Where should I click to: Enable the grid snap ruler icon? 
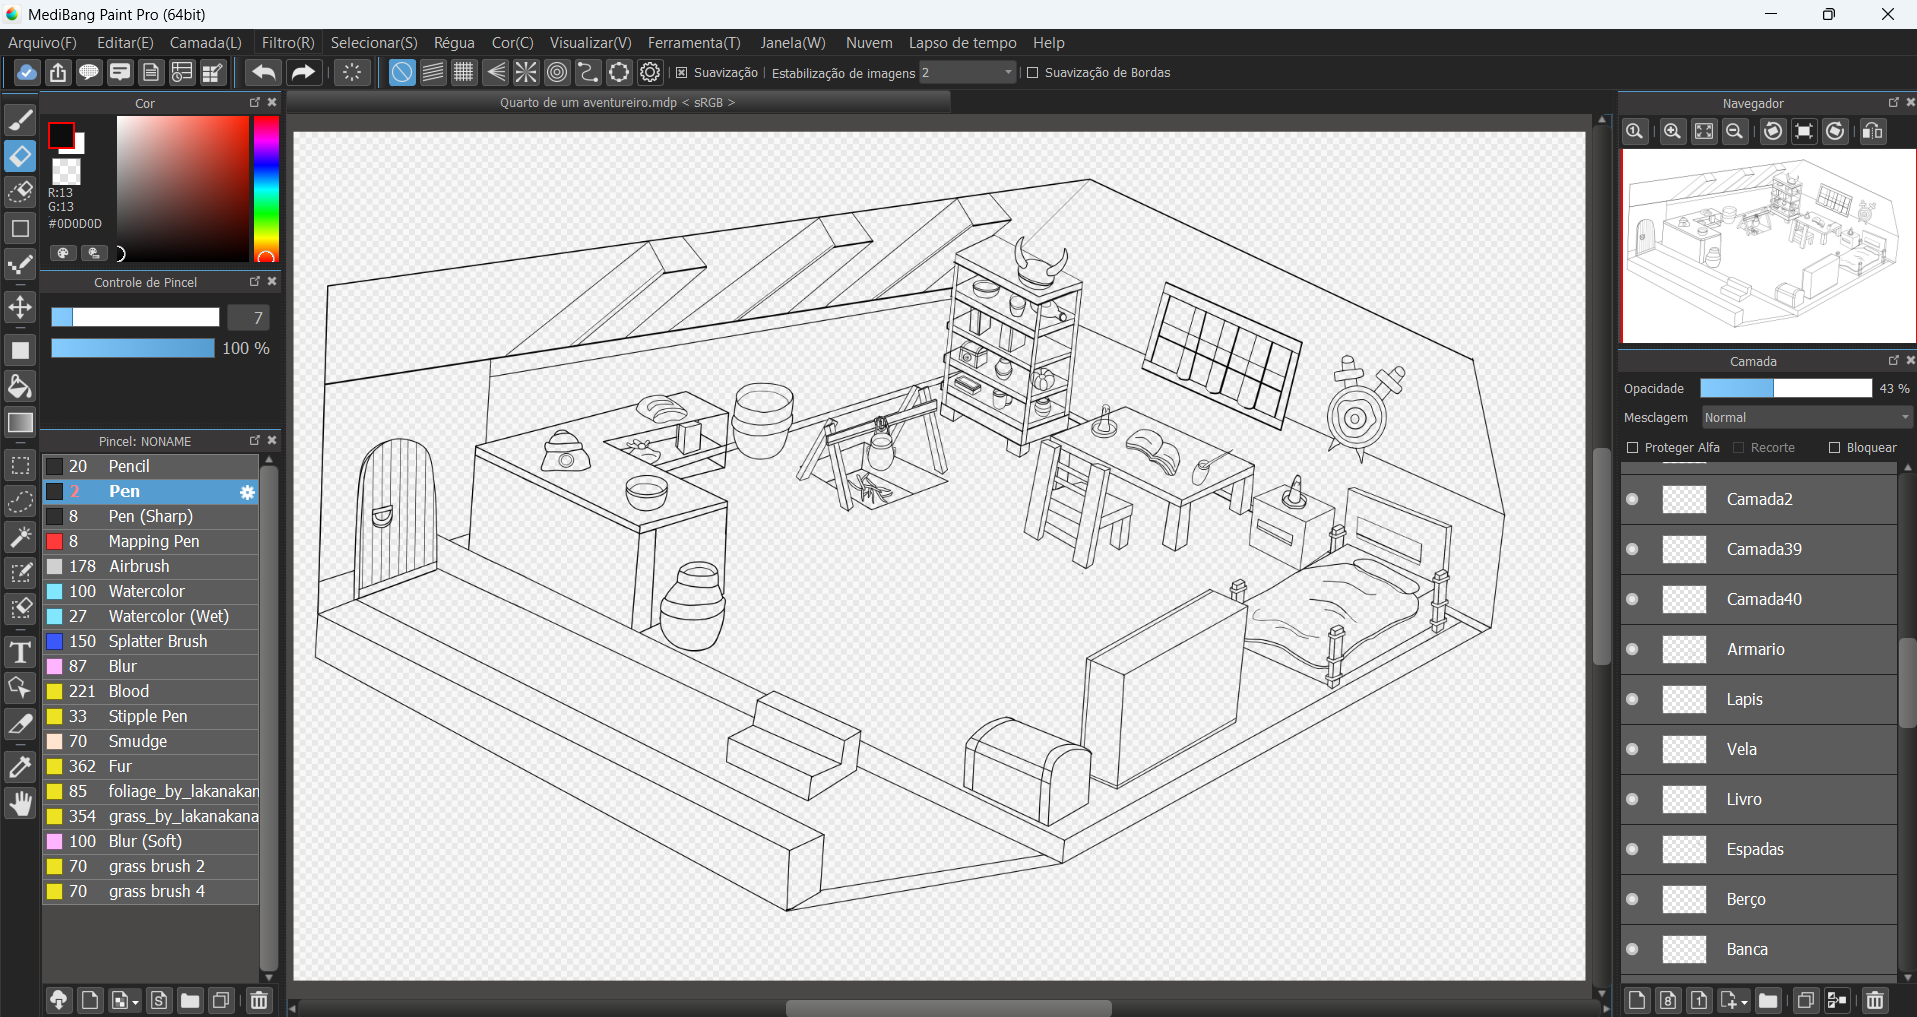(464, 72)
